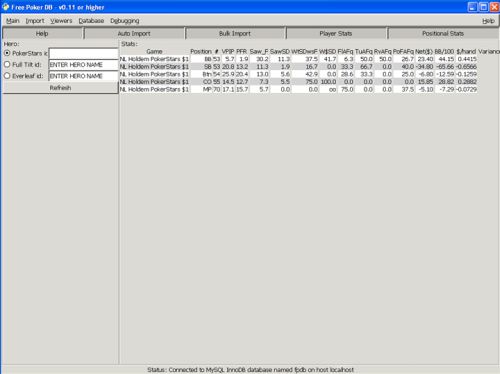Image resolution: width=500 pixels, height=374 pixels.
Task: Click the RvAFq column header
Action: pos(382,52)
